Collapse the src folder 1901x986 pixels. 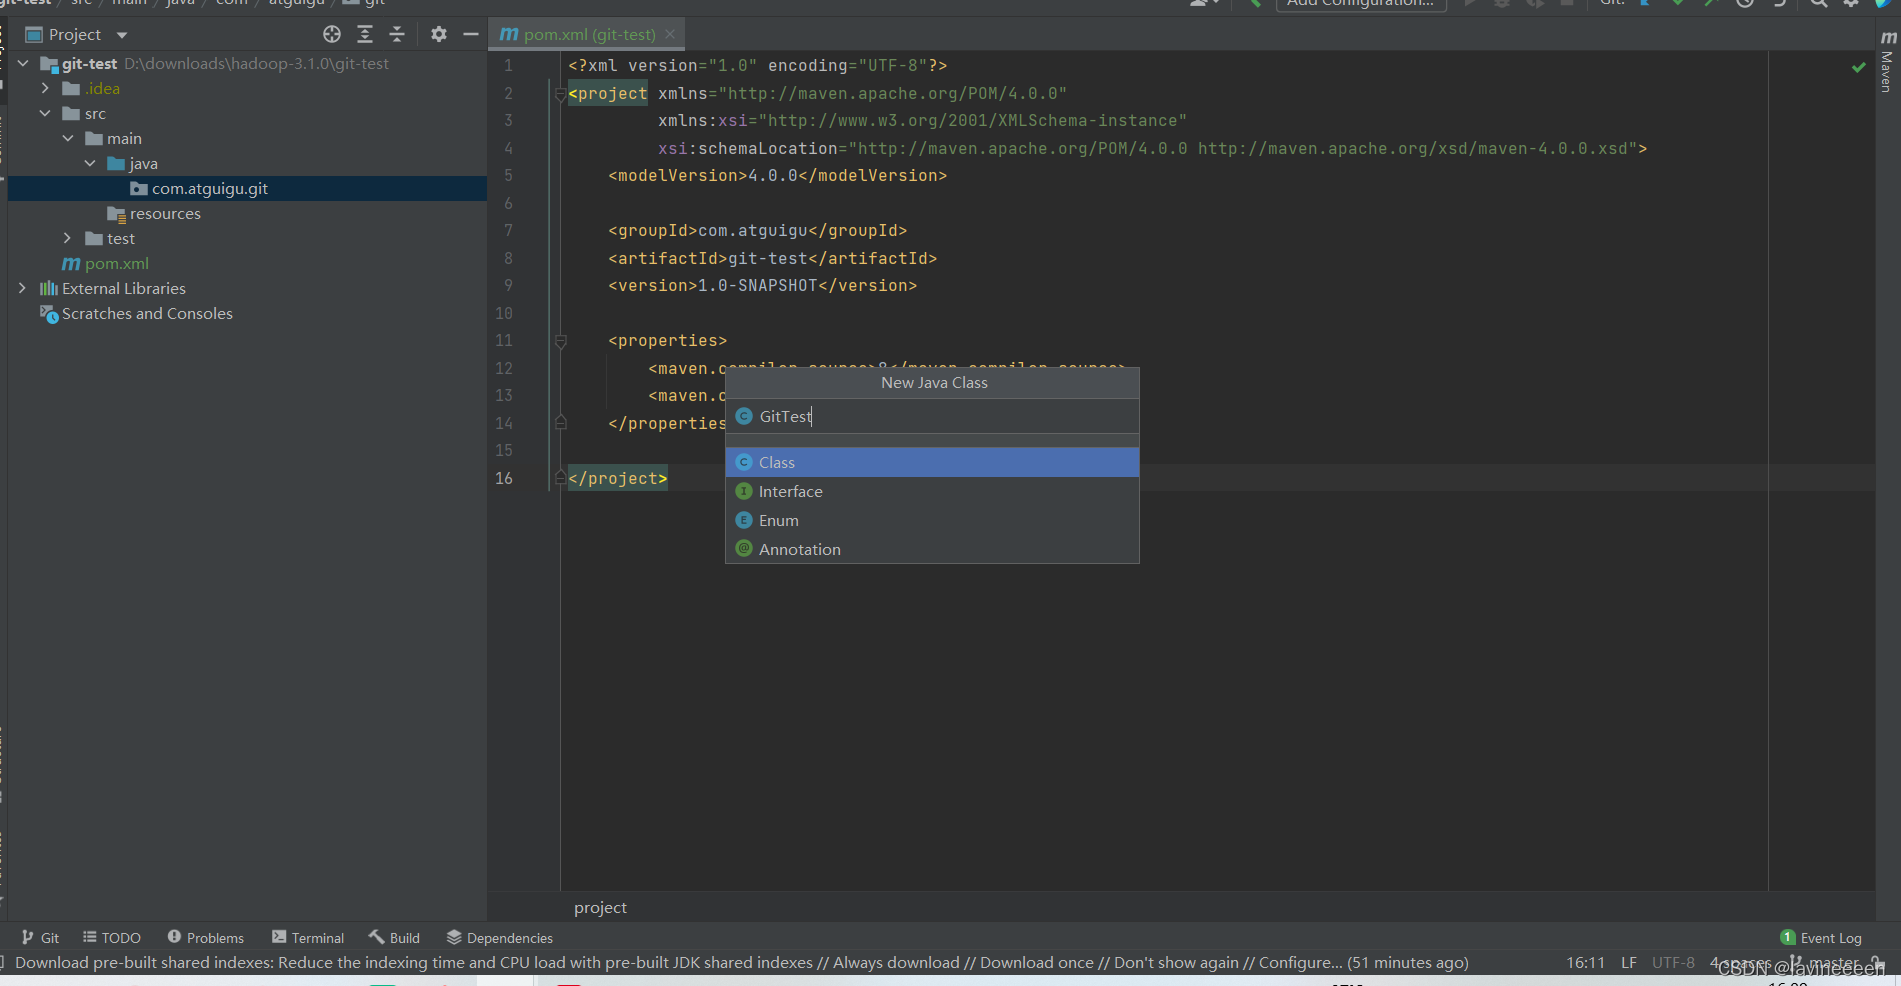[45, 113]
